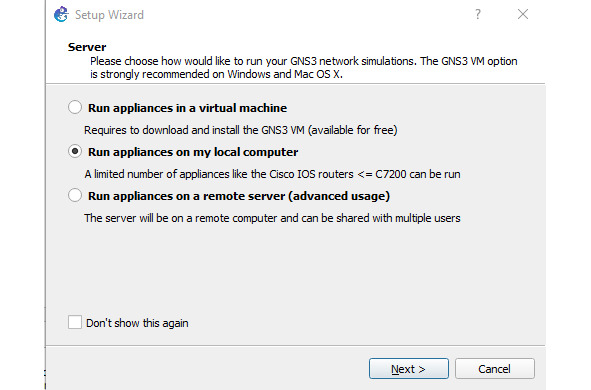Screen dimensions: 591x390
Task: Click the remote computer shared users description
Action: tap(272, 219)
